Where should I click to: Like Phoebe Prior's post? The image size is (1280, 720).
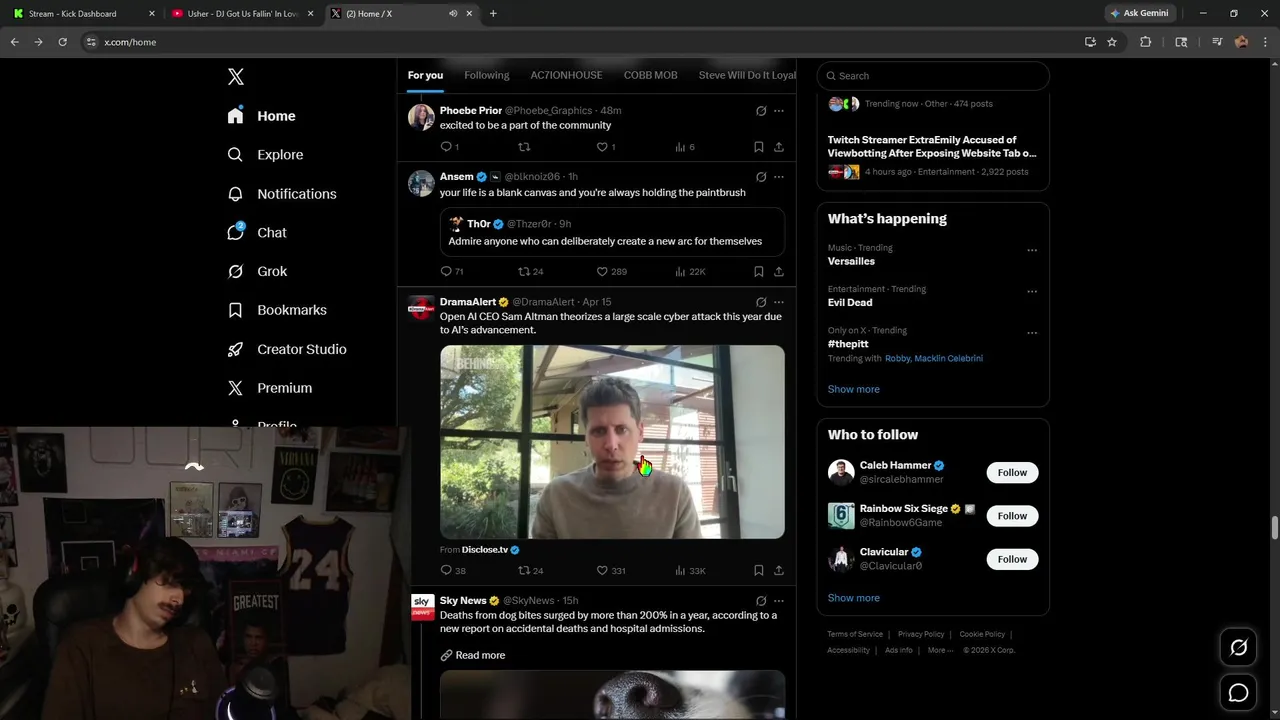[603, 147]
